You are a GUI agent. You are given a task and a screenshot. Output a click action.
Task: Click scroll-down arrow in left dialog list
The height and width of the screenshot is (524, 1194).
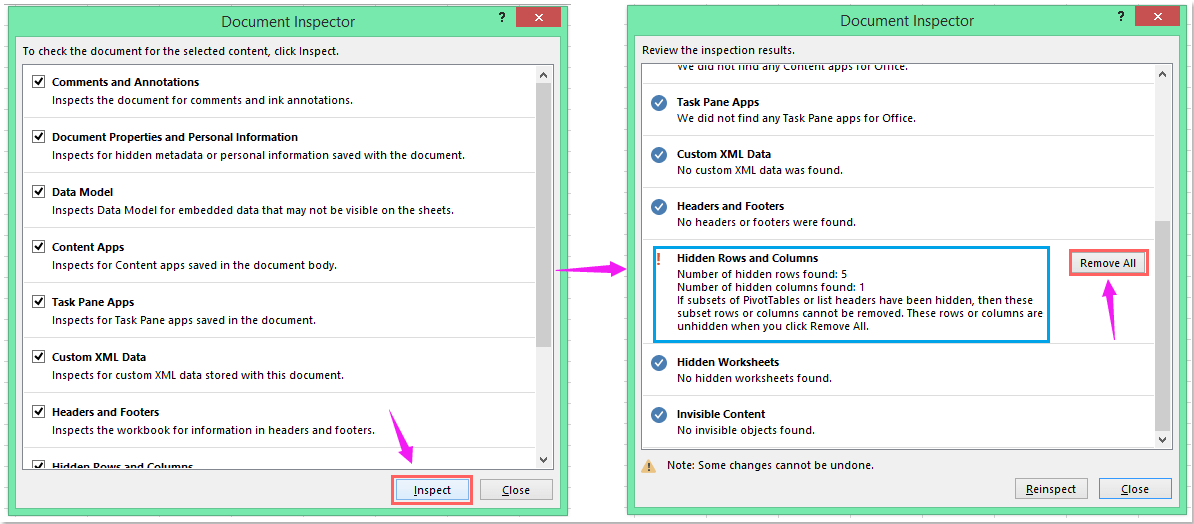[543, 459]
